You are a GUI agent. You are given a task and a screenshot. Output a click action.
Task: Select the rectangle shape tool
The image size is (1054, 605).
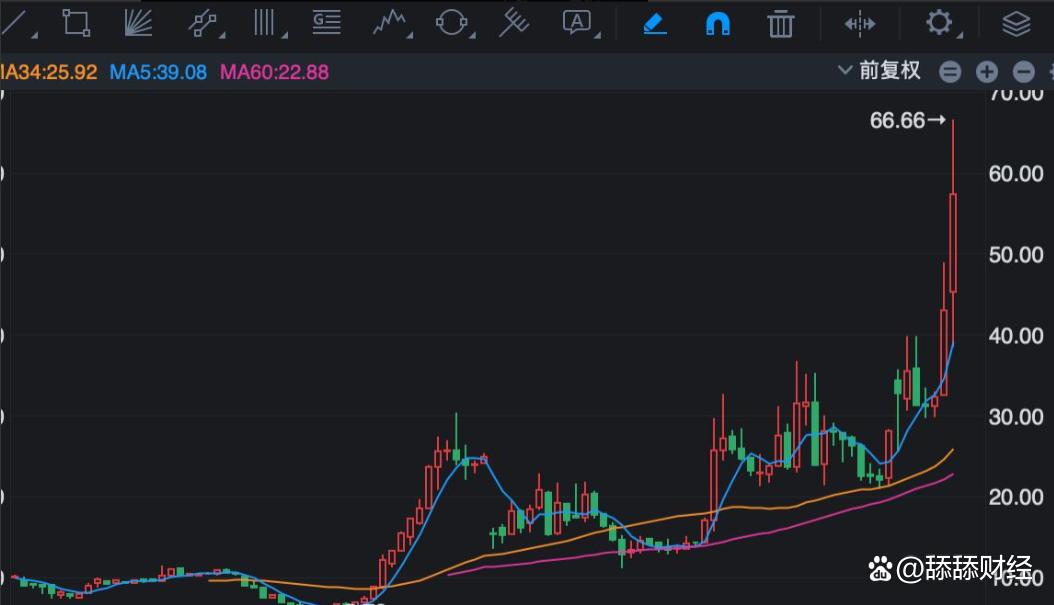75,23
